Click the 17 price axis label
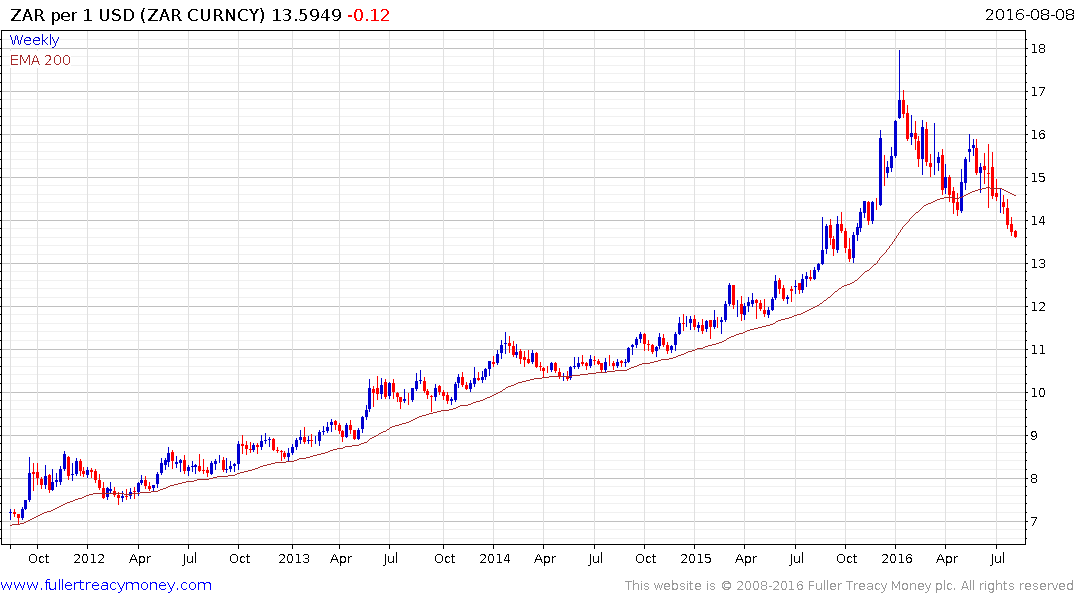Screen dimensions: 1075x600 1037,92
